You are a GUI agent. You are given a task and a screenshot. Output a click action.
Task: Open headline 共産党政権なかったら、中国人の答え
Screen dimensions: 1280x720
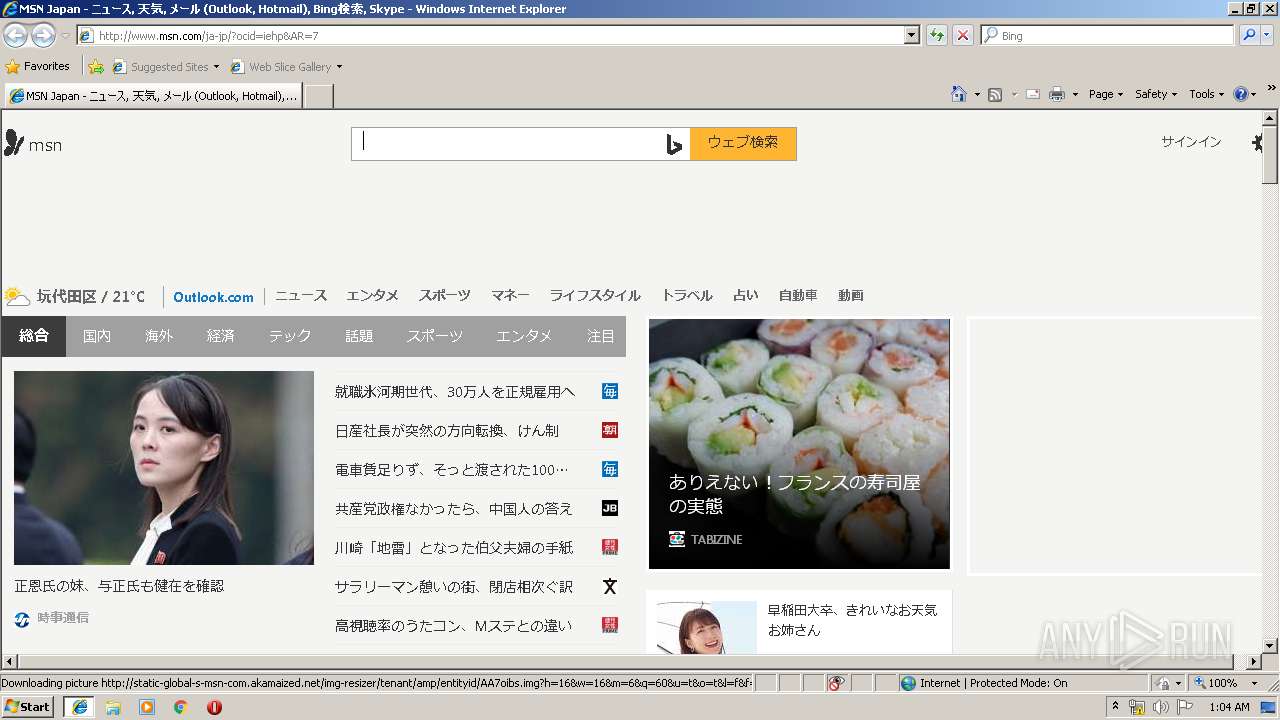454,508
